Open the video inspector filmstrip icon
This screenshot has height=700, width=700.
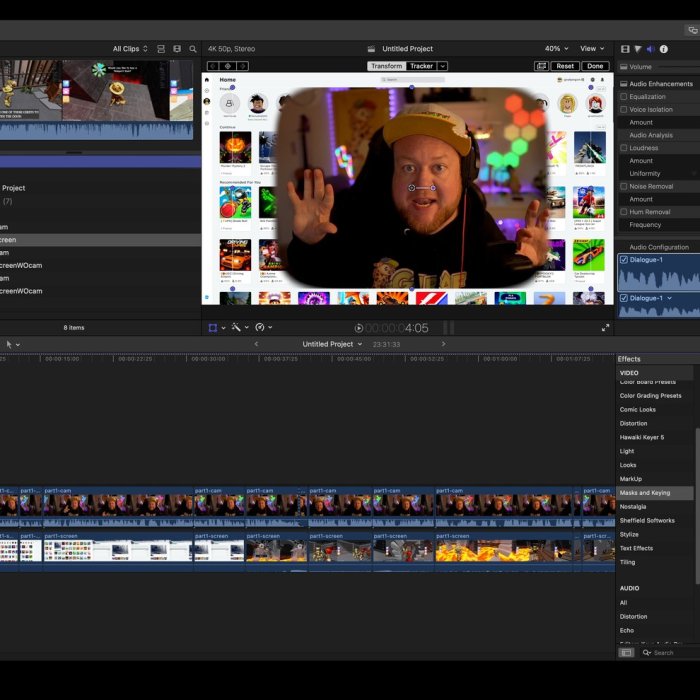tap(626, 49)
